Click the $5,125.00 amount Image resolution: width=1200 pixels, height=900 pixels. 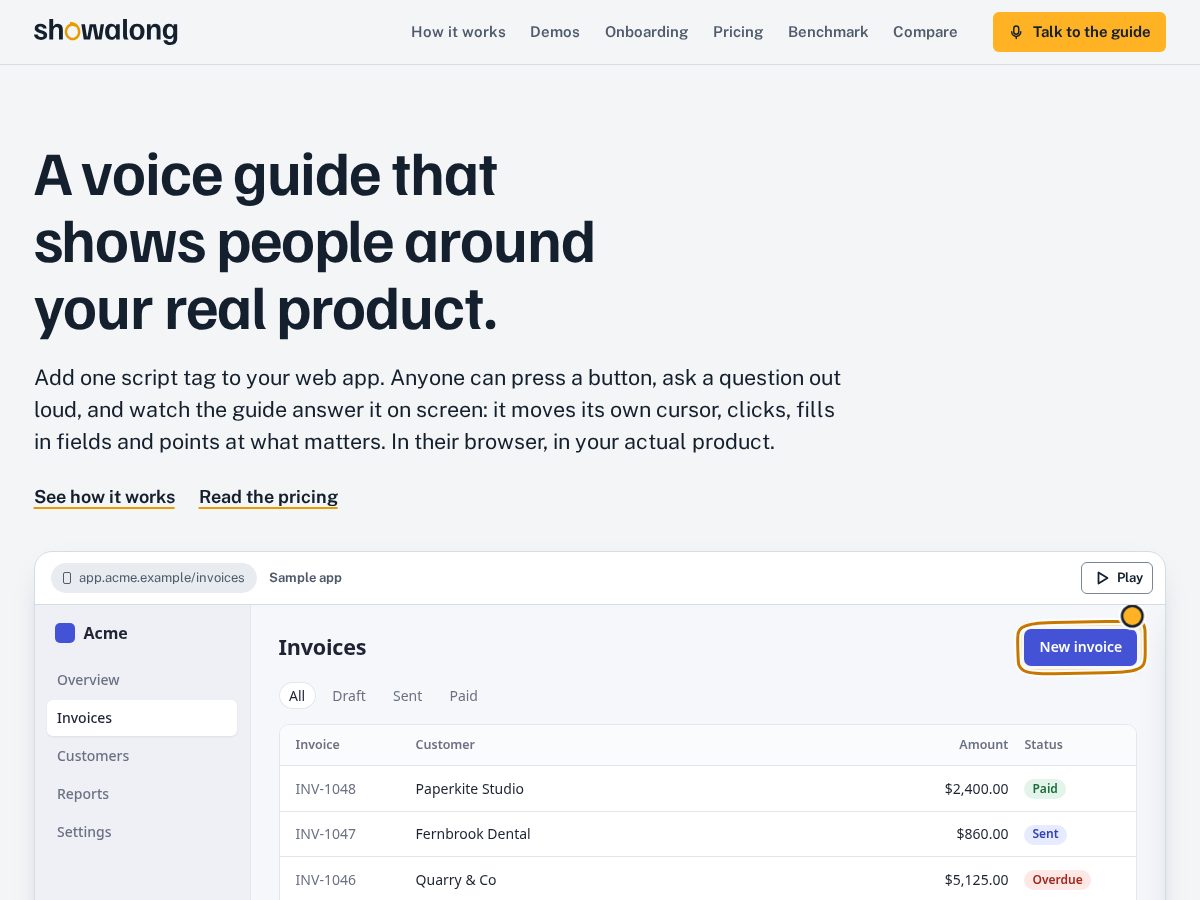point(976,880)
